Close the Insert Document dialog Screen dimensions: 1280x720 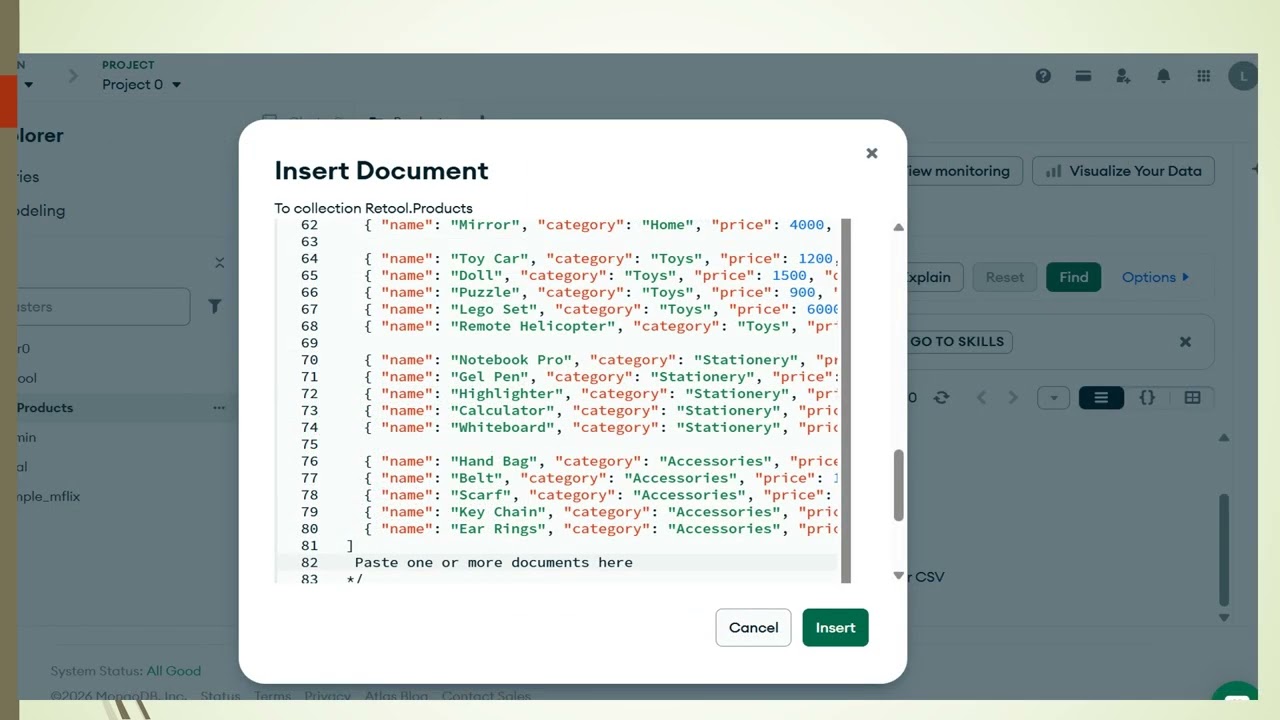871,153
